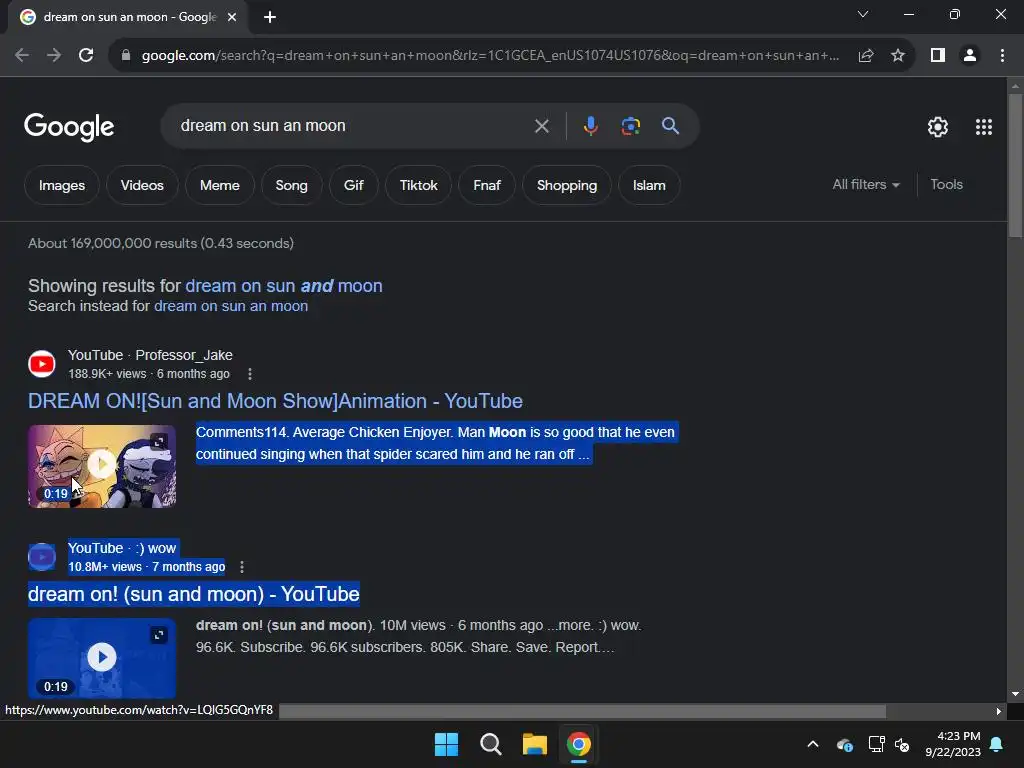Open Google quick settings gear

click(x=938, y=127)
